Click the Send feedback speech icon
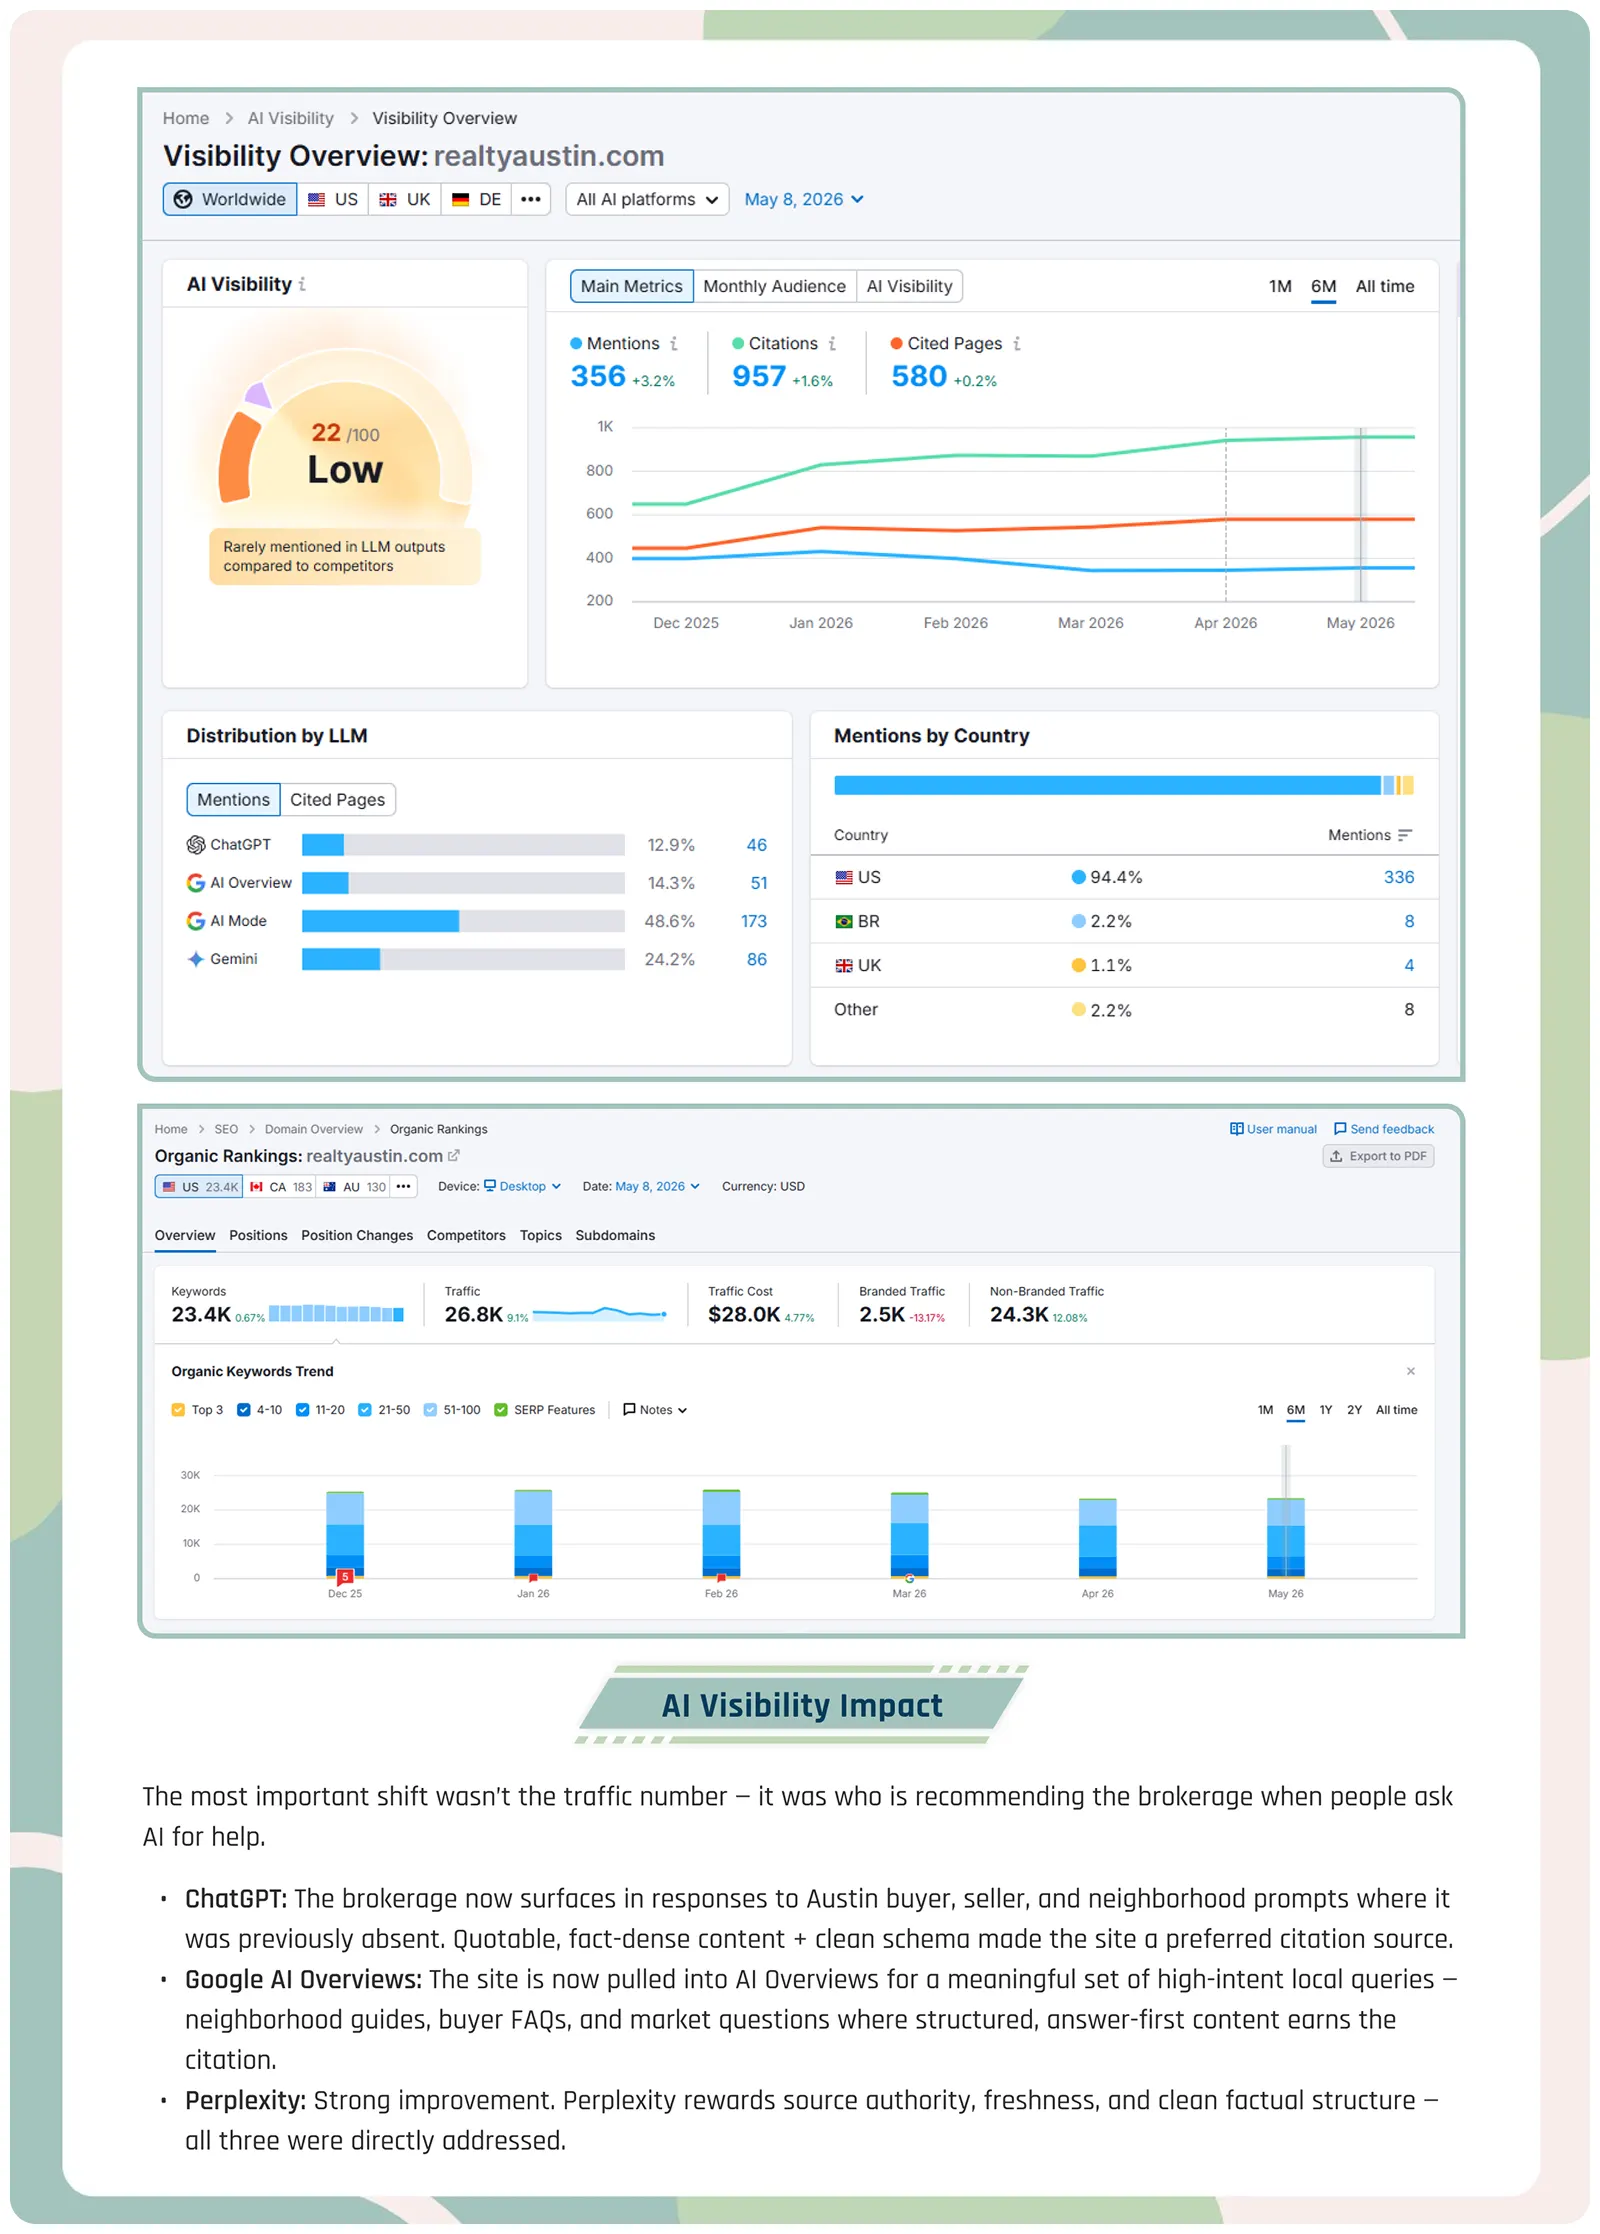1600x2234 pixels. click(x=1340, y=1129)
